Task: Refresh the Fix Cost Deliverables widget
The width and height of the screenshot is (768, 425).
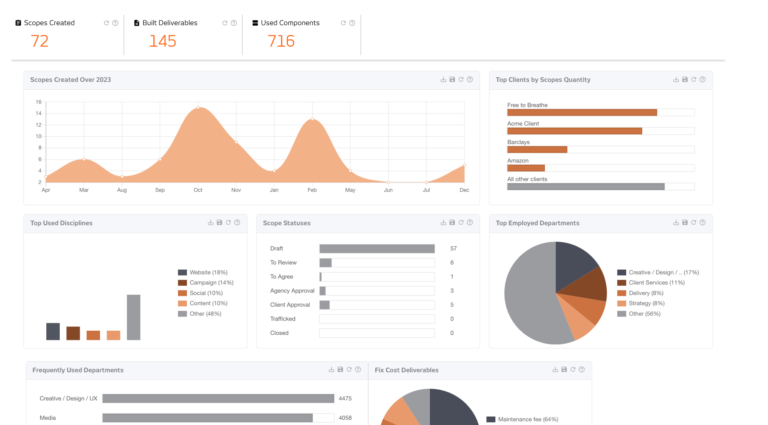Action: (573, 370)
